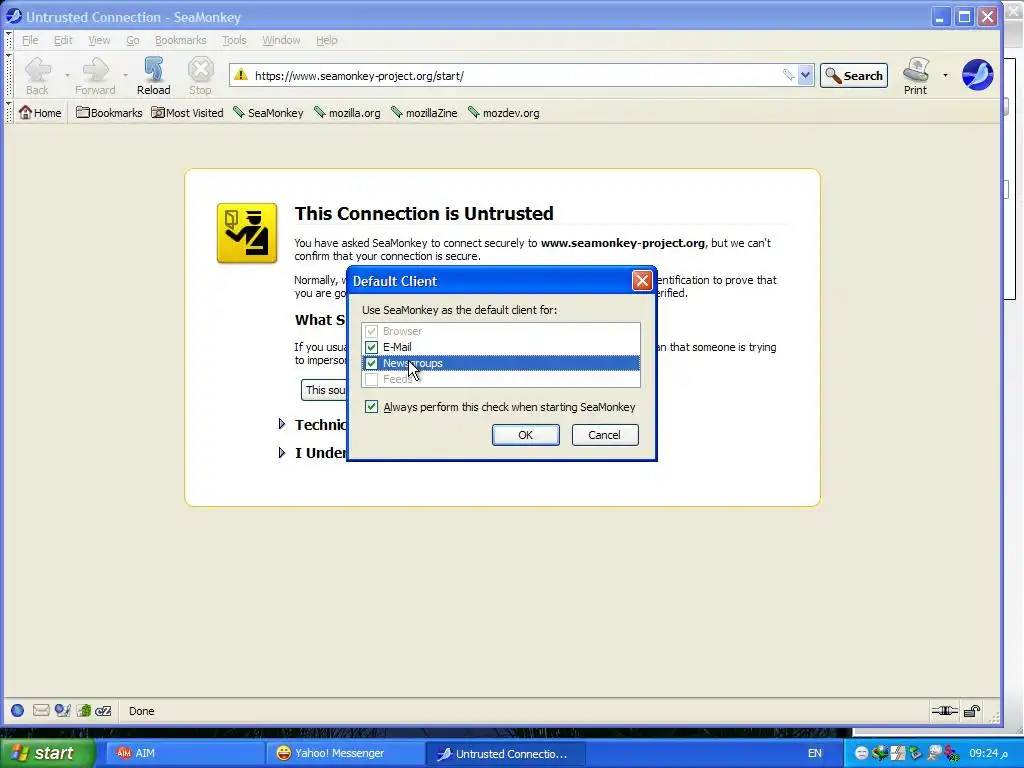The width and height of the screenshot is (1024, 768).
Task: Open the Print options dropdown arrow
Action: 945,75
